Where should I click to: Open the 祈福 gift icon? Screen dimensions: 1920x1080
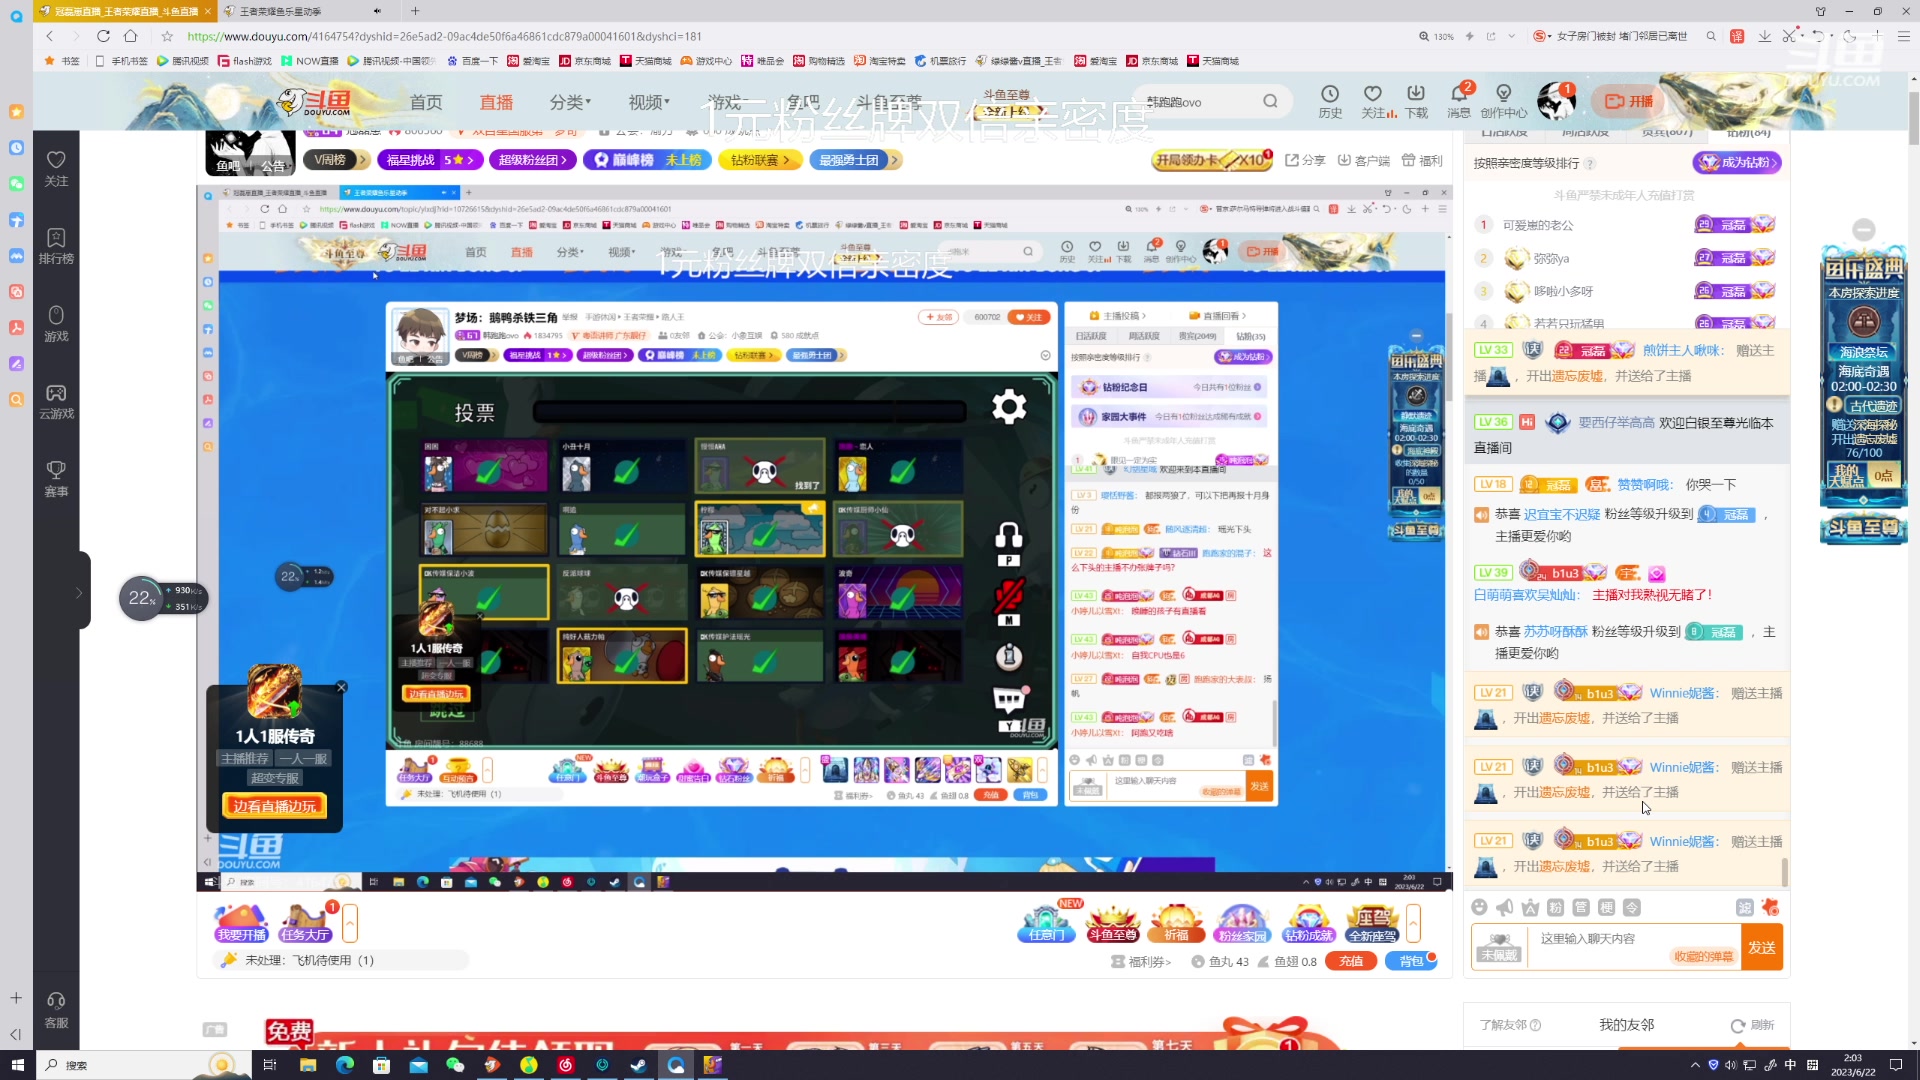click(1177, 923)
